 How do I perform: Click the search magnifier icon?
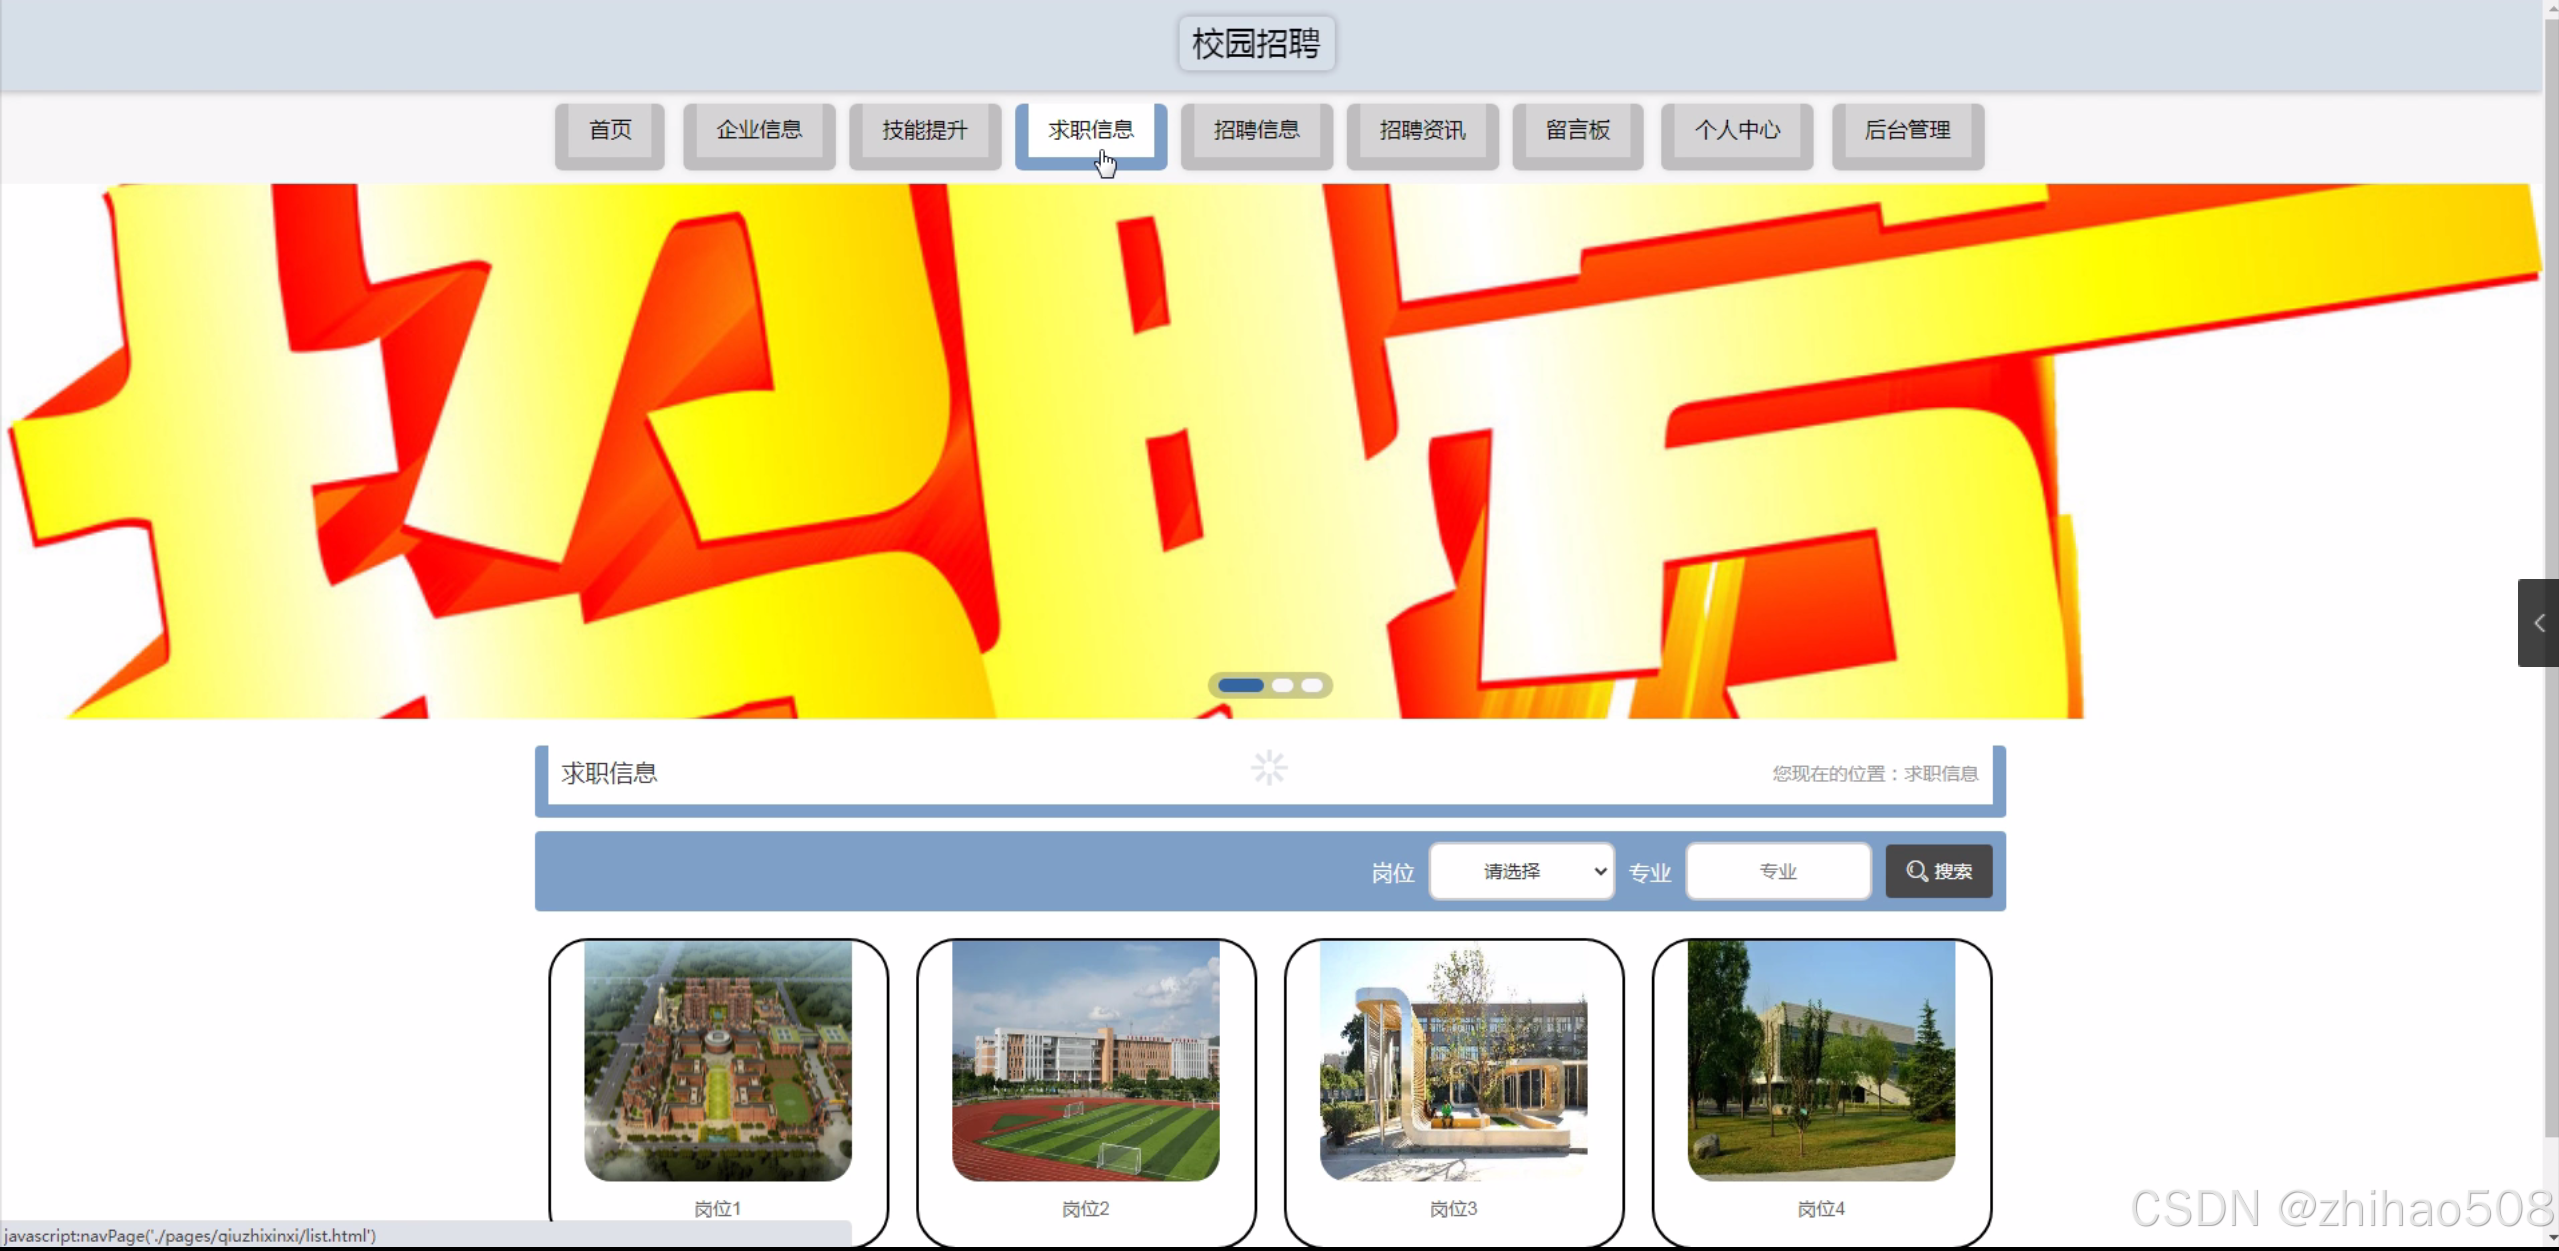(x=1916, y=871)
